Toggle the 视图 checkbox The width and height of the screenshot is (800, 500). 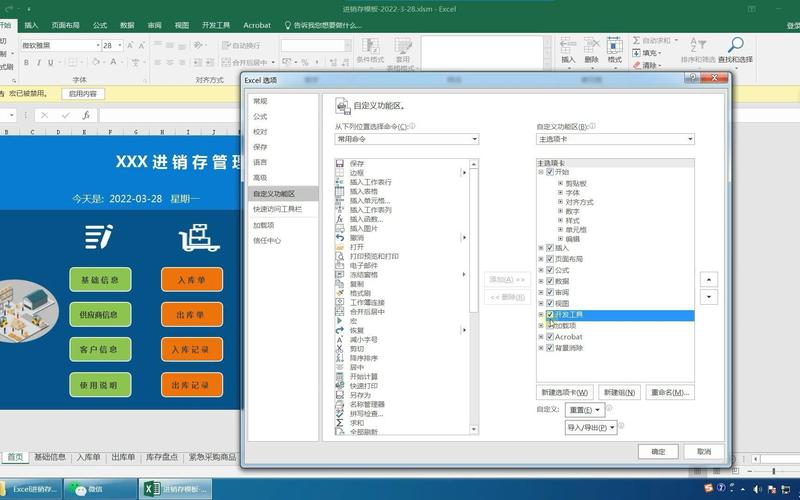[549, 304]
